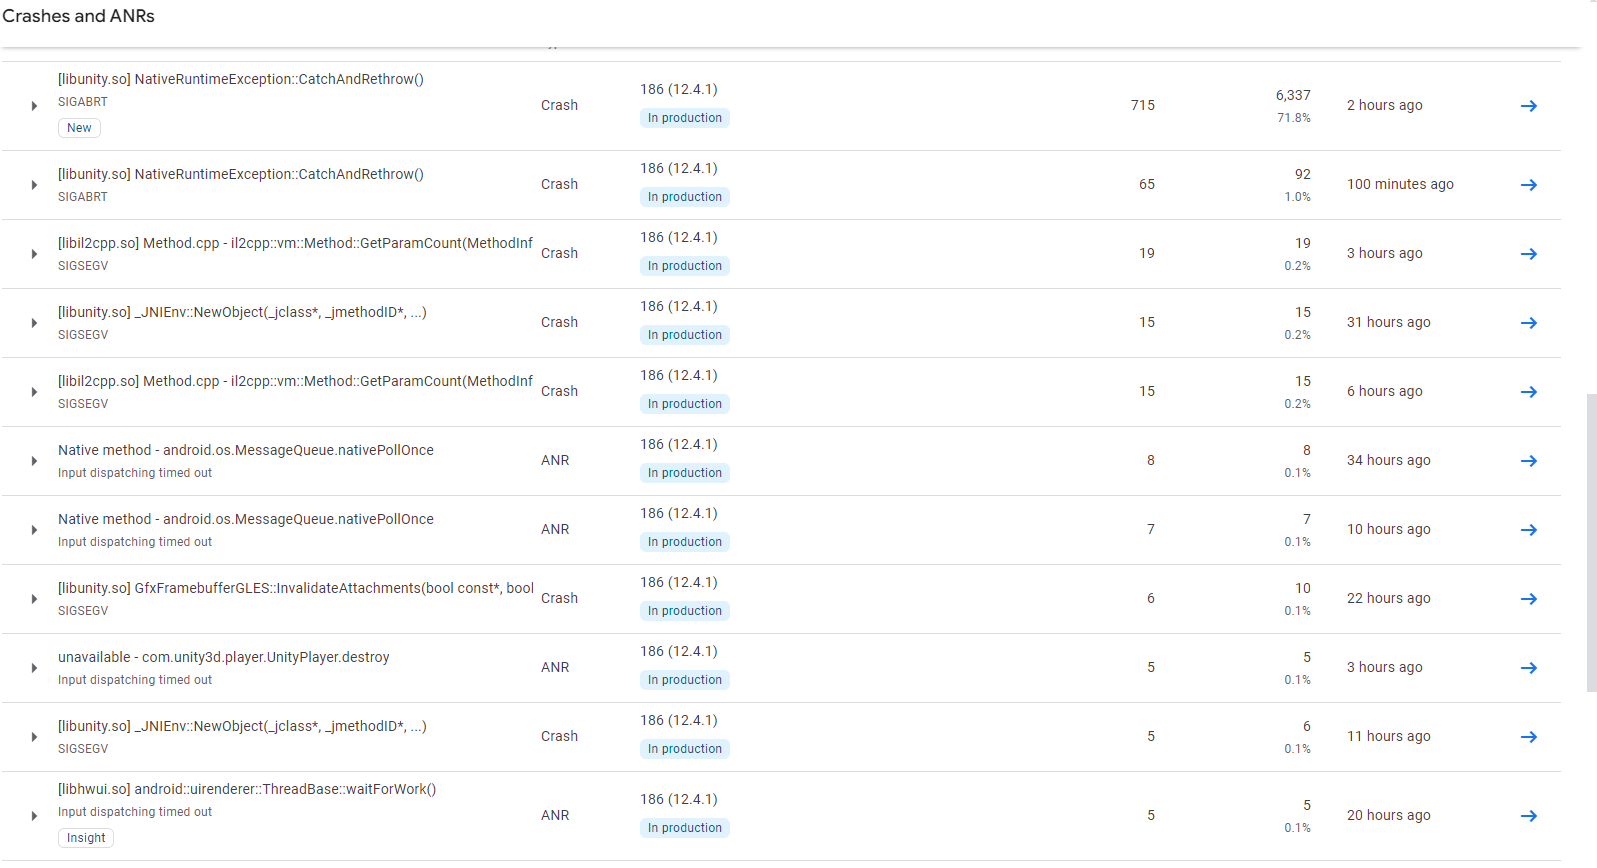Expand the first NativeRuntimeException crash row

click(x=34, y=106)
